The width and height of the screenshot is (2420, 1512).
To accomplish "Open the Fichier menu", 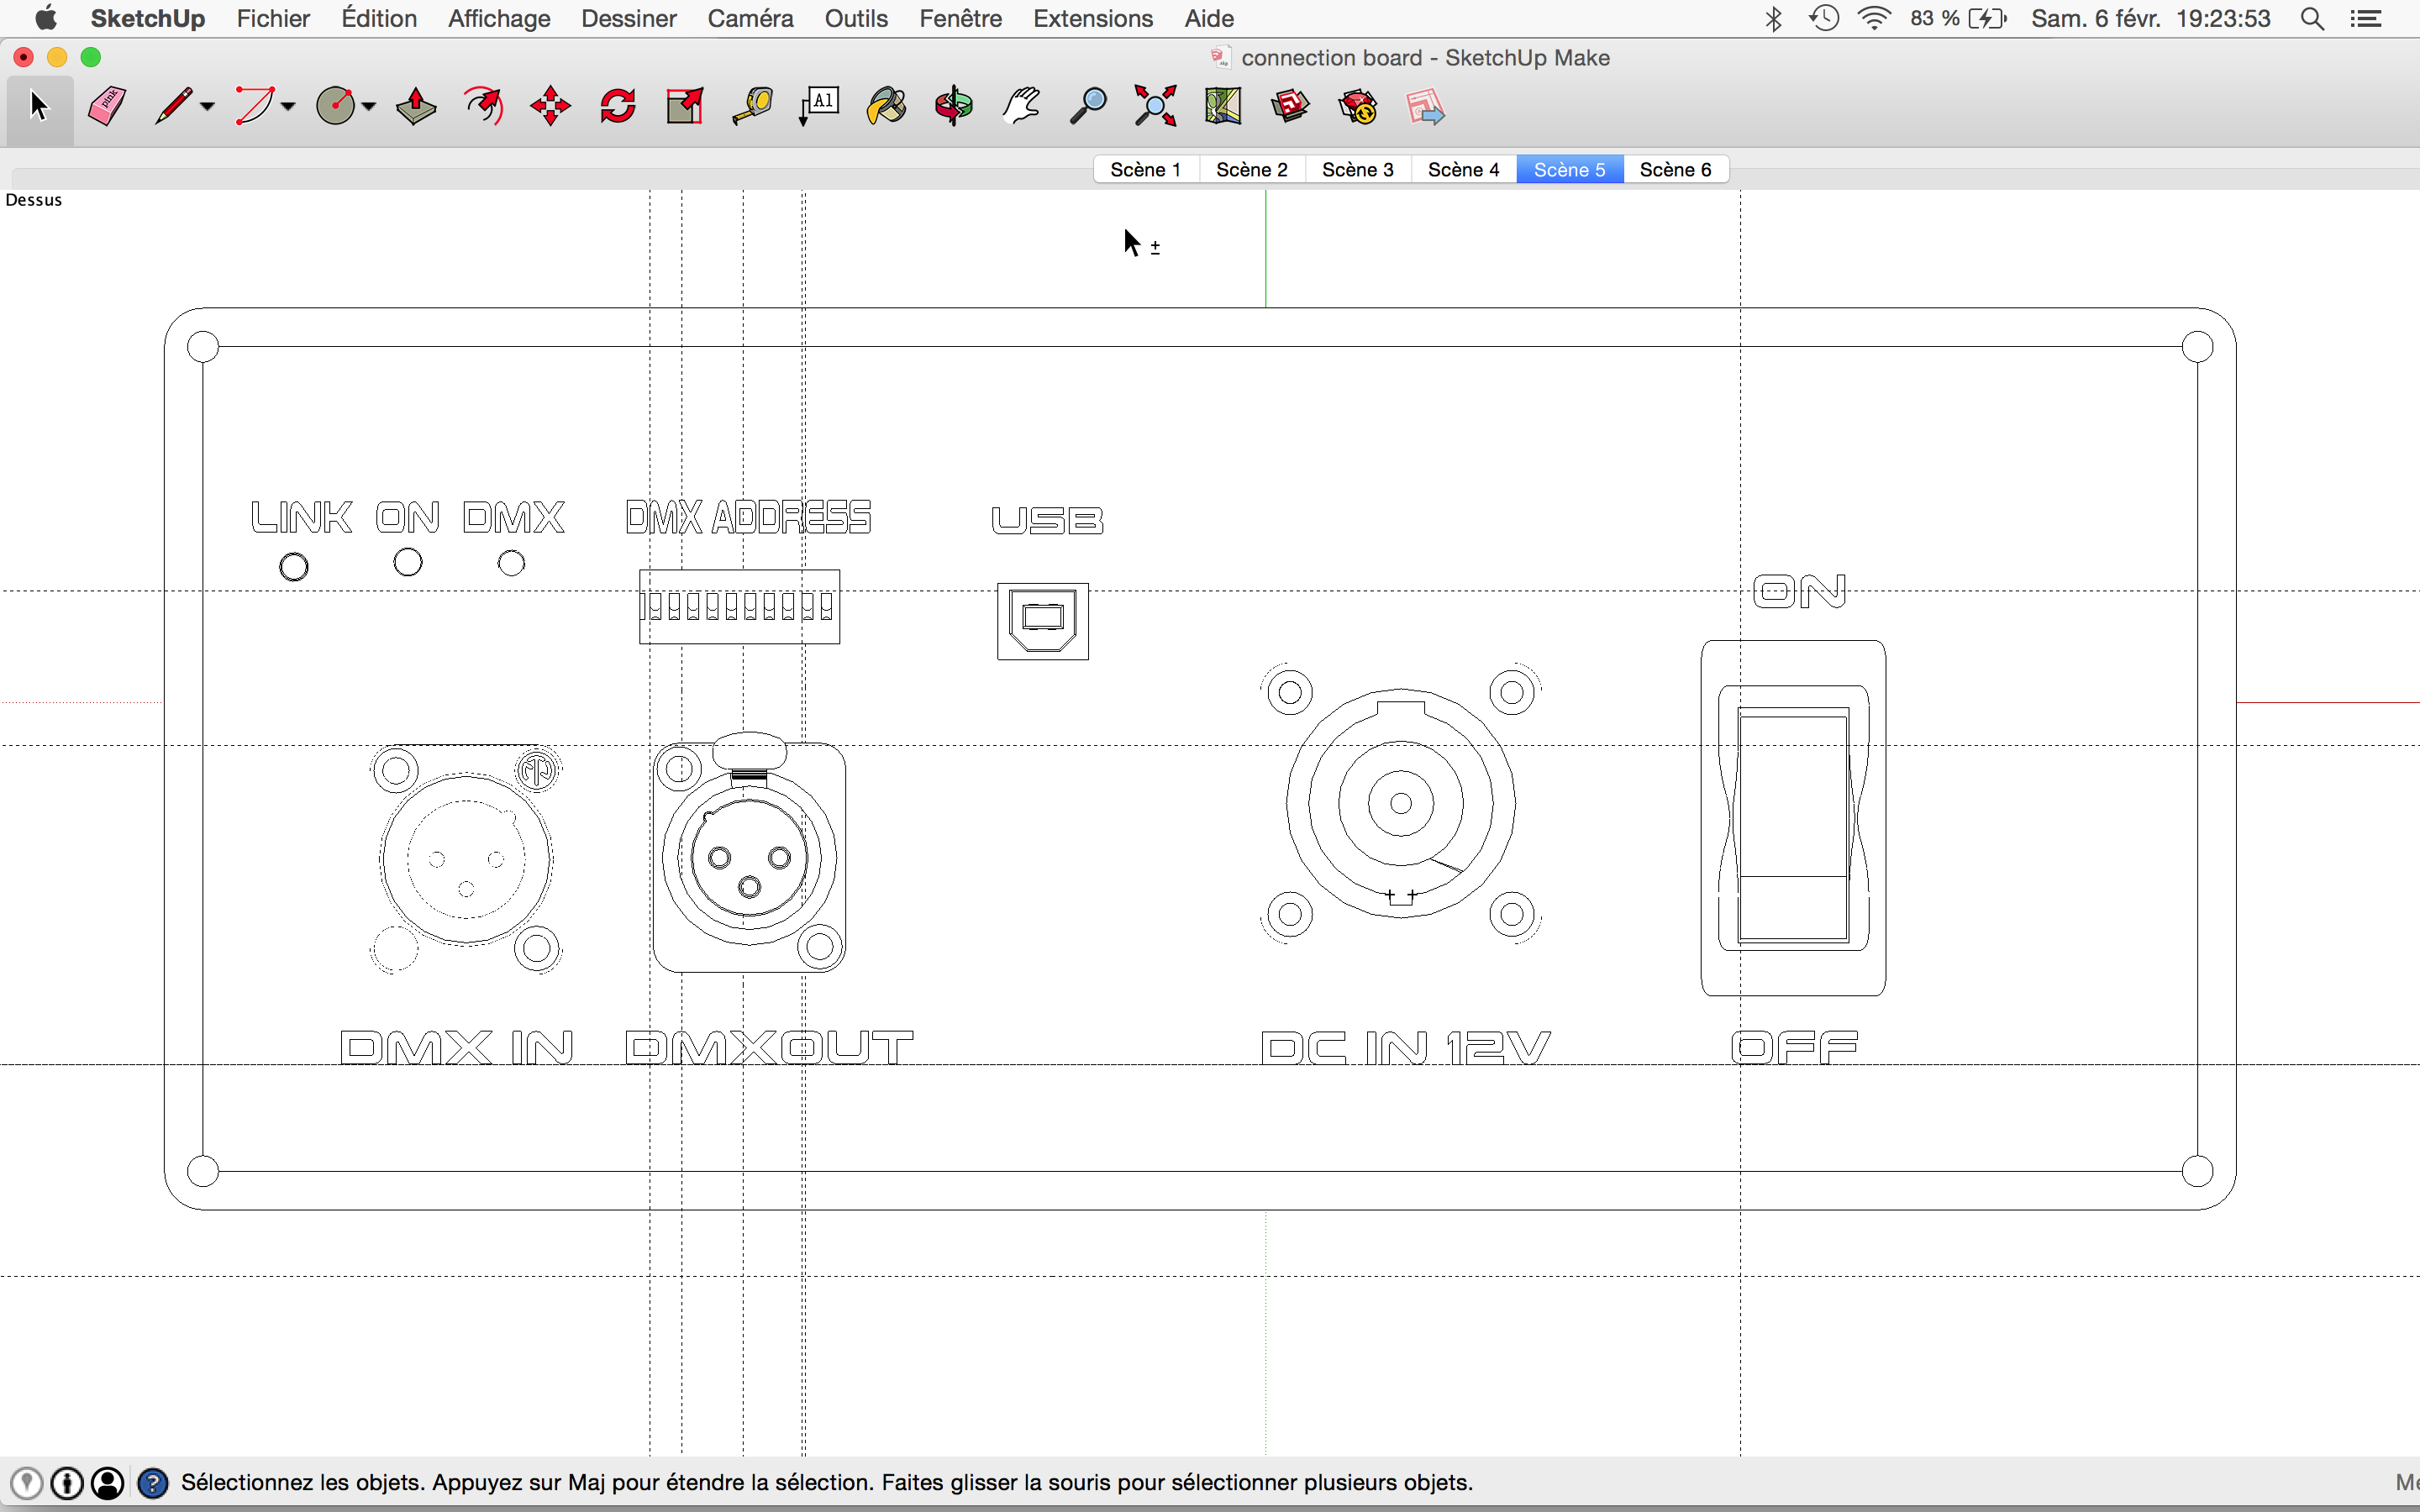I will (x=273, y=18).
